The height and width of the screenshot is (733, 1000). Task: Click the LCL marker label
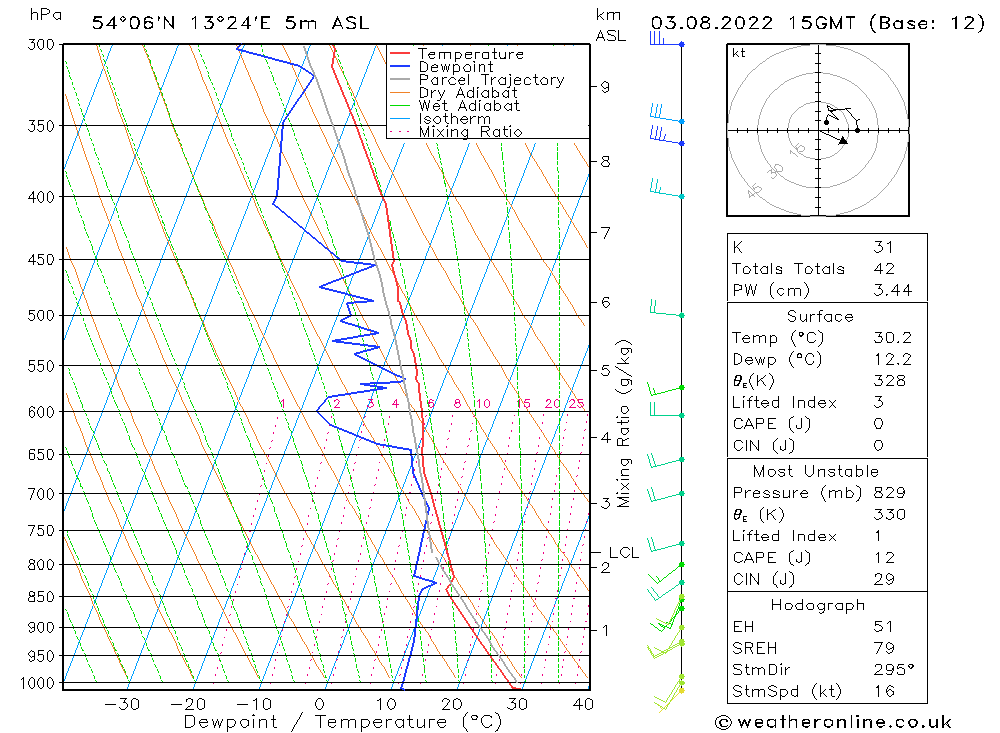[x=623, y=552]
